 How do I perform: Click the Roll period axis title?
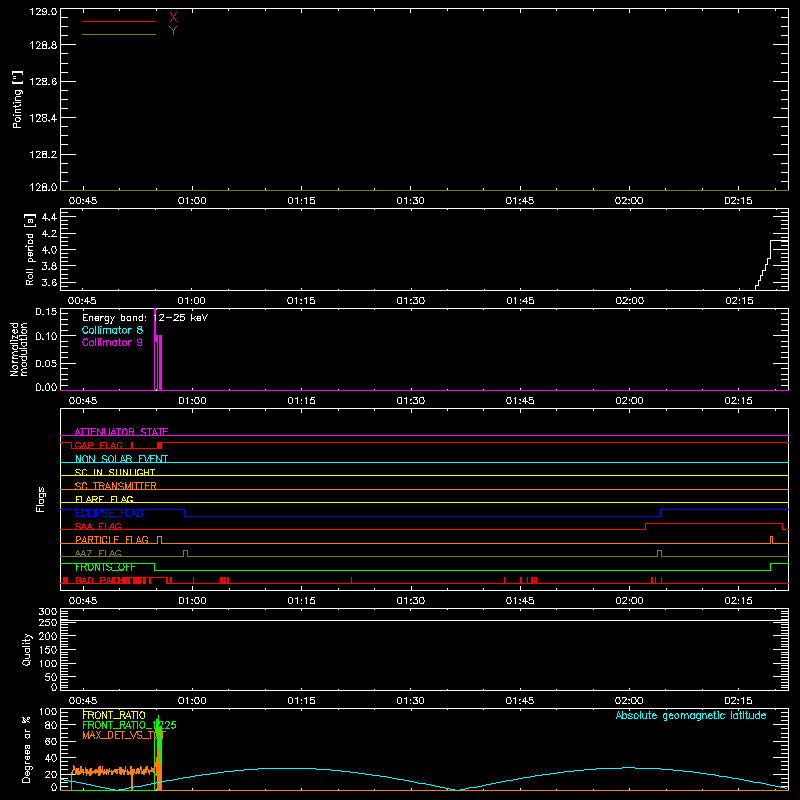click(30, 249)
